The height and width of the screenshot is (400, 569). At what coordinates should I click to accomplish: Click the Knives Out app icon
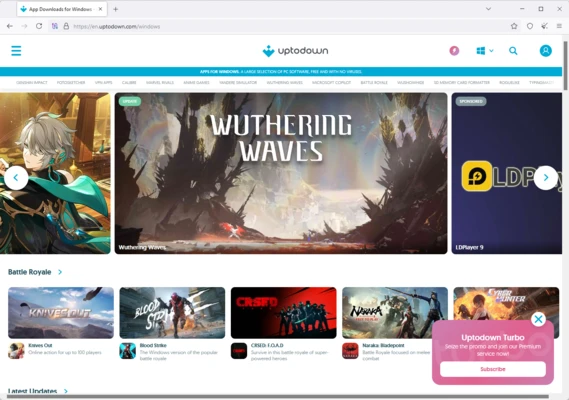pyautogui.click(x=16, y=351)
